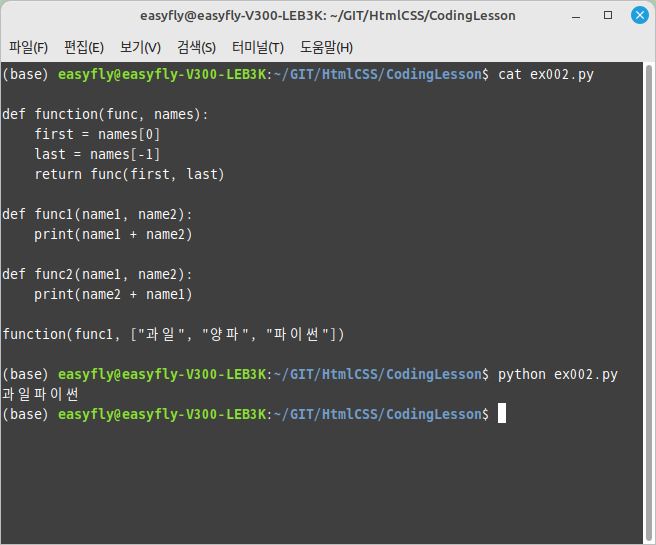Open the 보기(V) menu
Screen dimensions: 656x545
pyautogui.click(x=140, y=47)
